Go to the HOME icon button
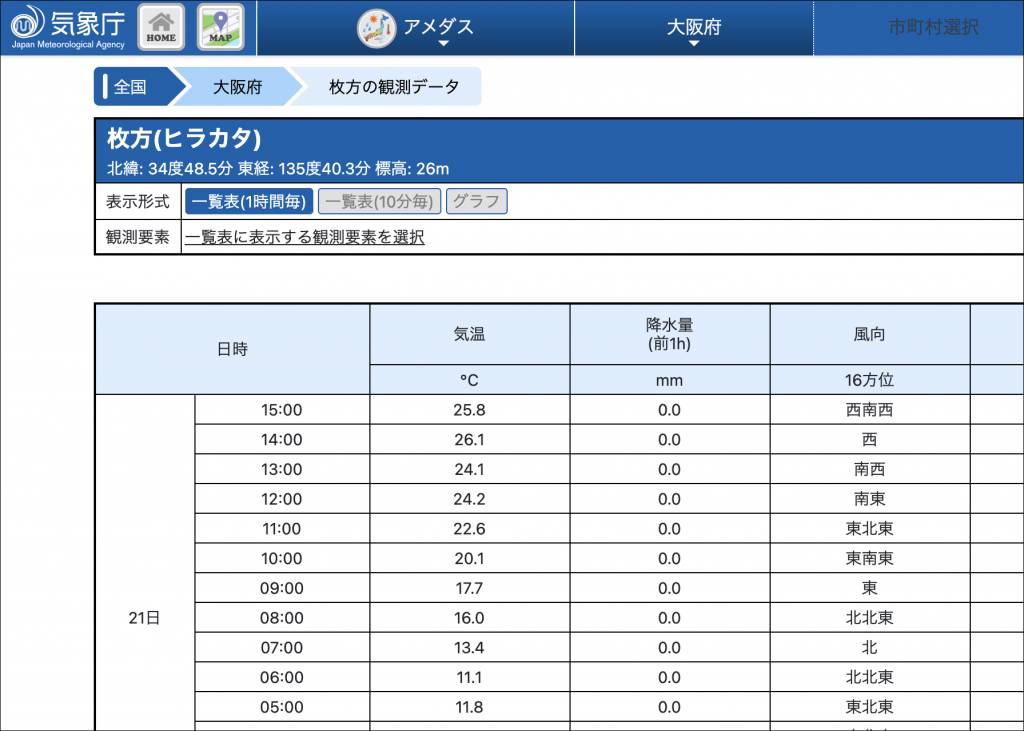 pos(161,28)
